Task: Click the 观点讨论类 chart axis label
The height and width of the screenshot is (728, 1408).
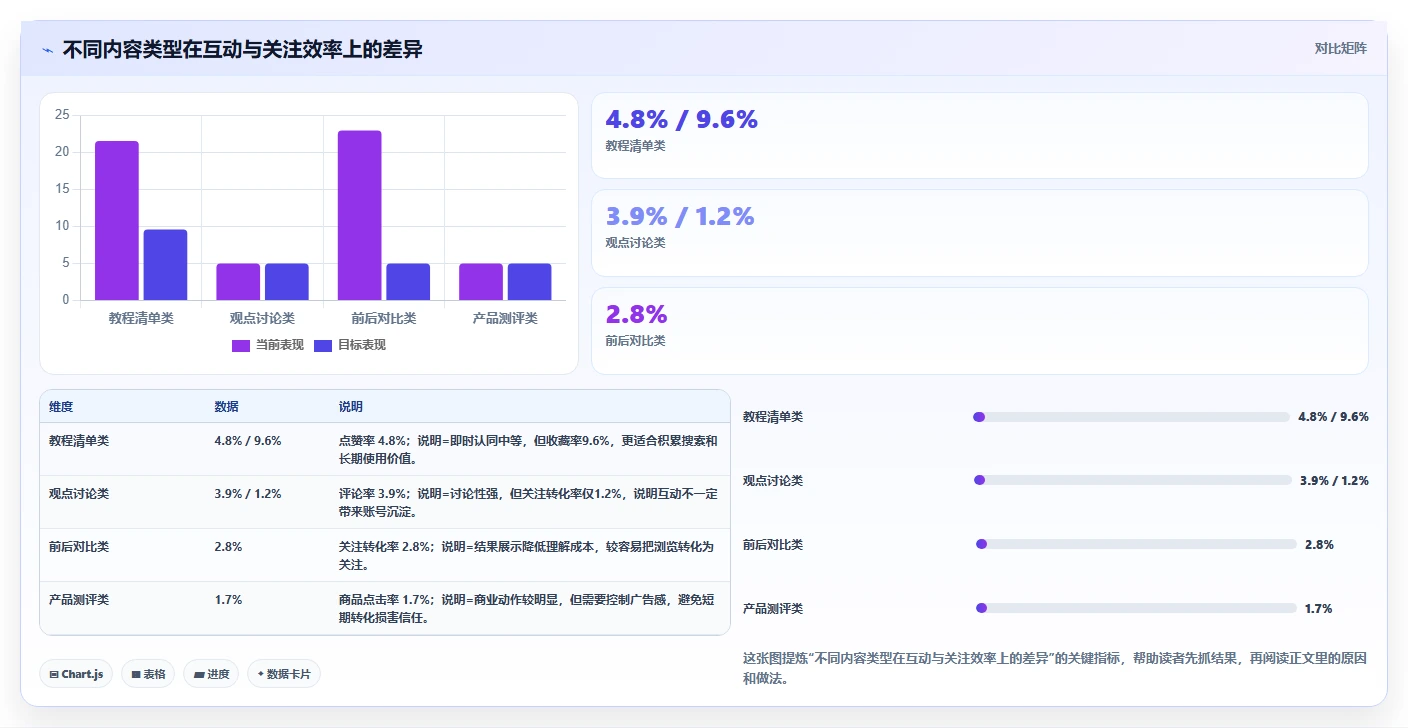Action: pyautogui.click(x=262, y=318)
